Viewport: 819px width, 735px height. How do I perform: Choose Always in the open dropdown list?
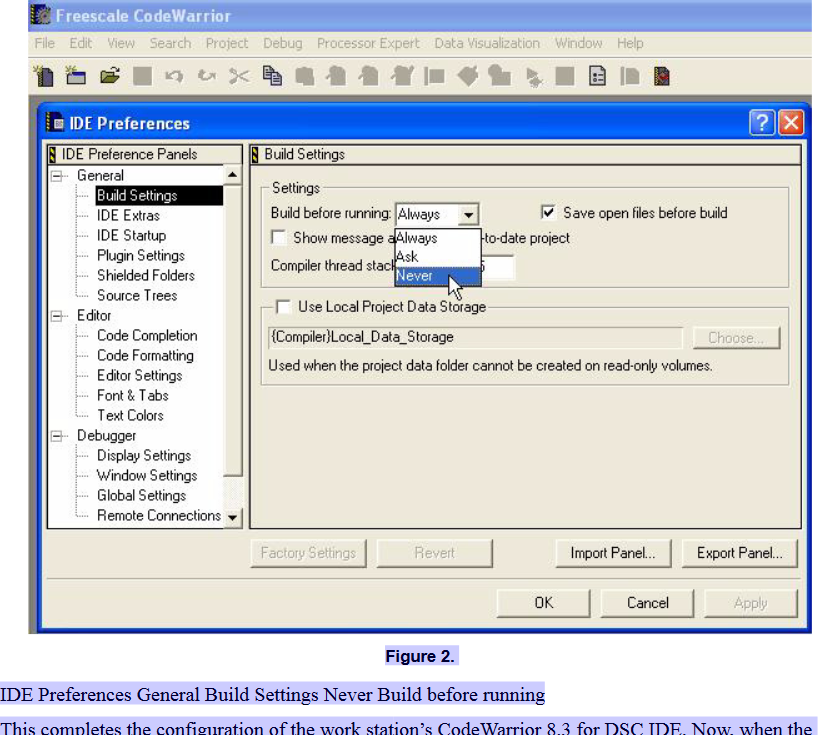(x=438, y=238)
